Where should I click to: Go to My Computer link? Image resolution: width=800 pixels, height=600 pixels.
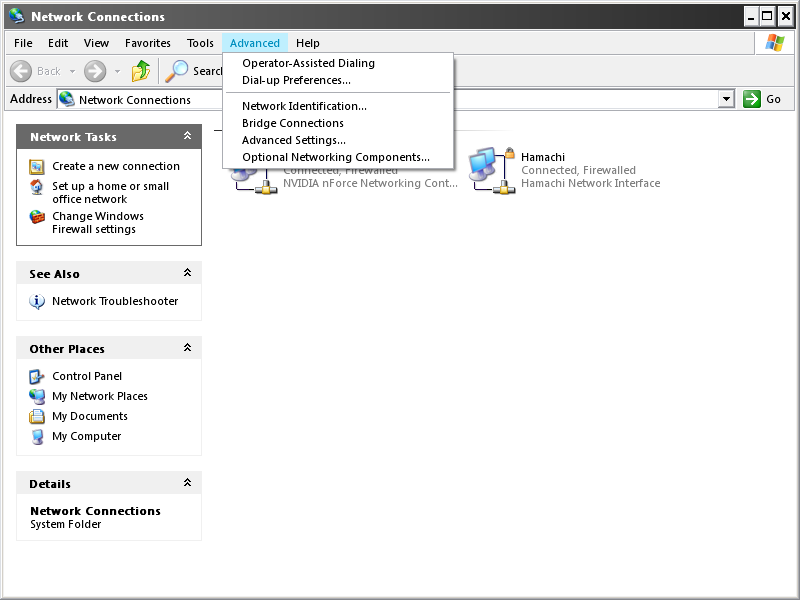tap(86, 436)
